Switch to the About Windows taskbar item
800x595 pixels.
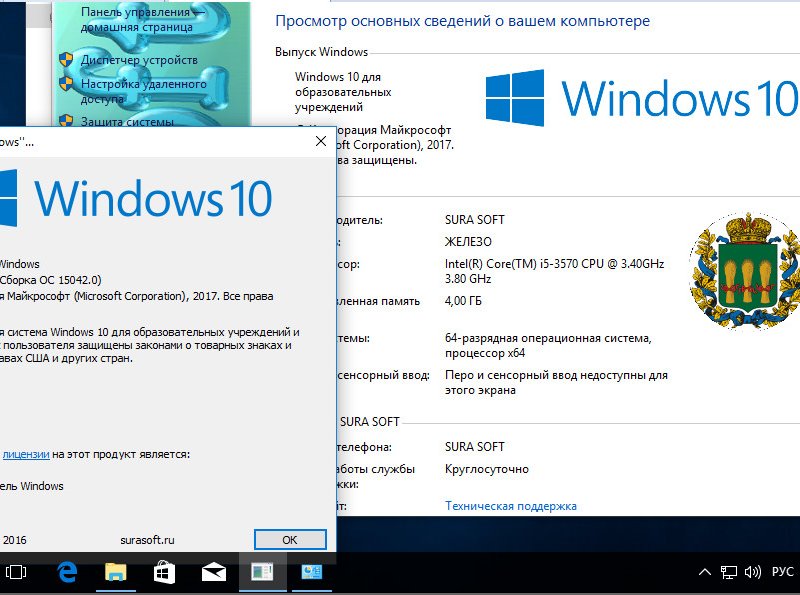tap(262, 572)
